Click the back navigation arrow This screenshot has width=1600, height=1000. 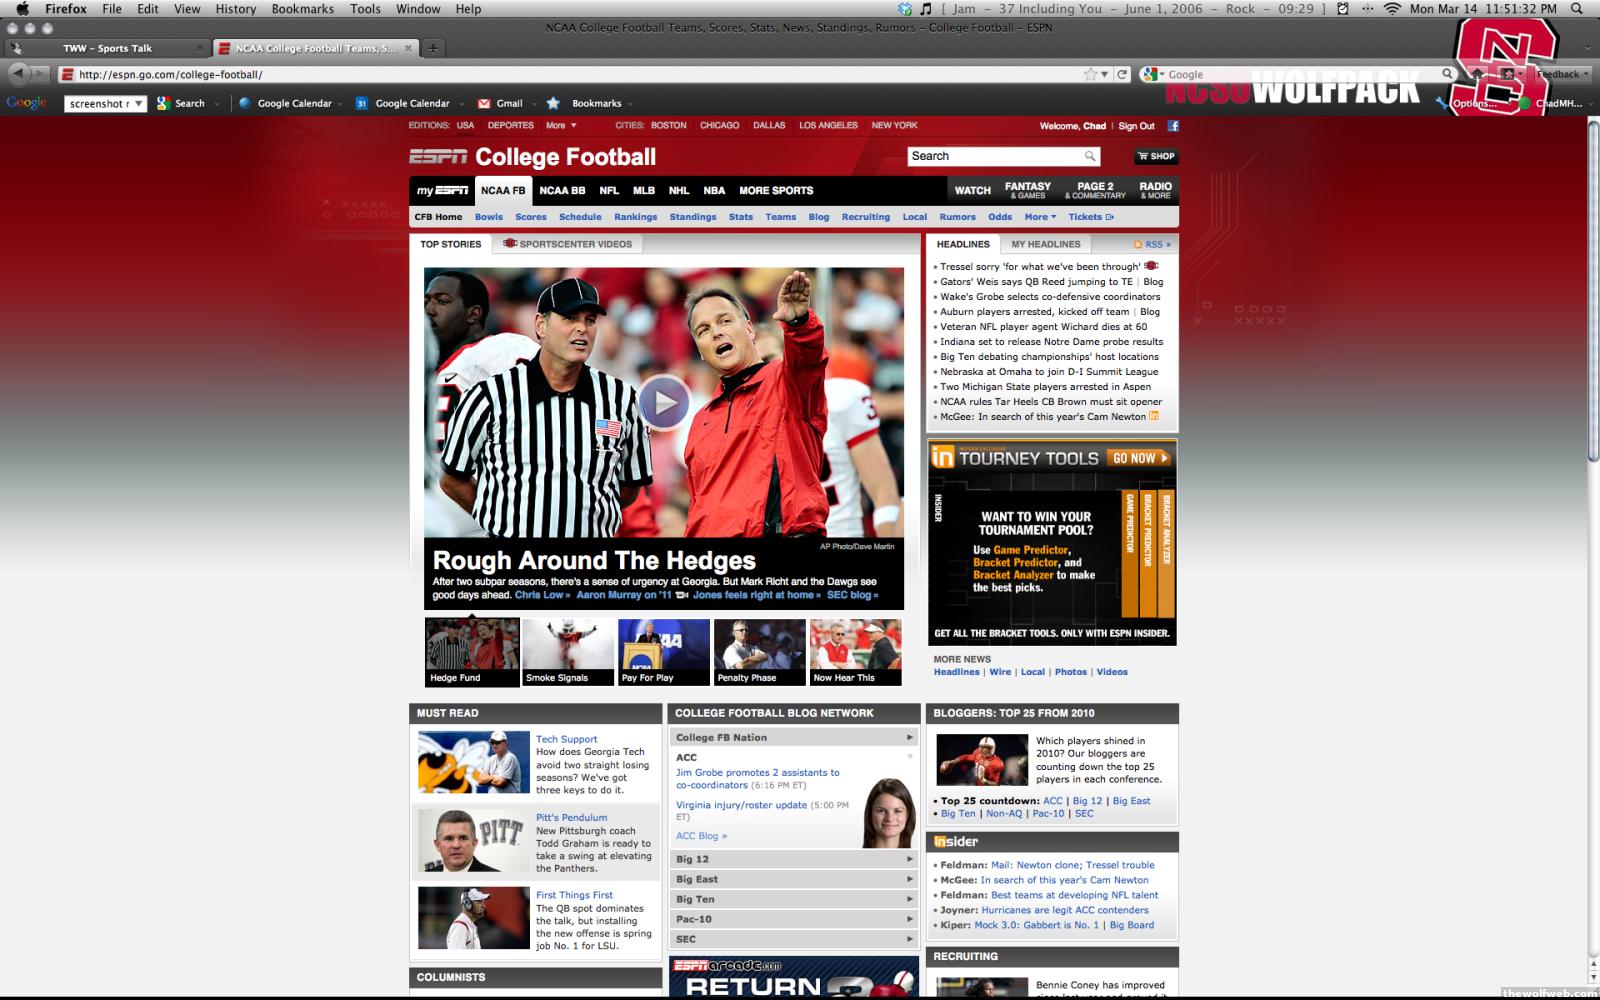pyautogui.click(x=18, y=73)
